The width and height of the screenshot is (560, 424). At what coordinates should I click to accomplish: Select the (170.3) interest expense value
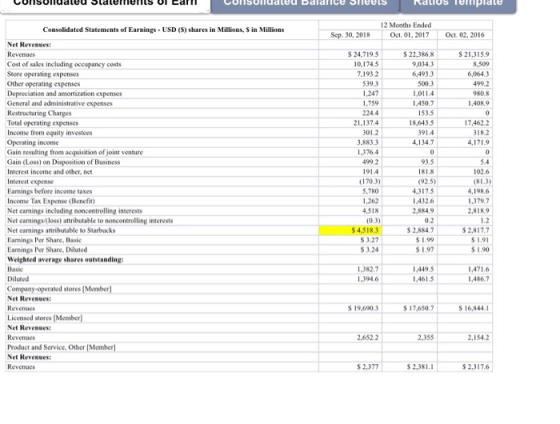370,181
